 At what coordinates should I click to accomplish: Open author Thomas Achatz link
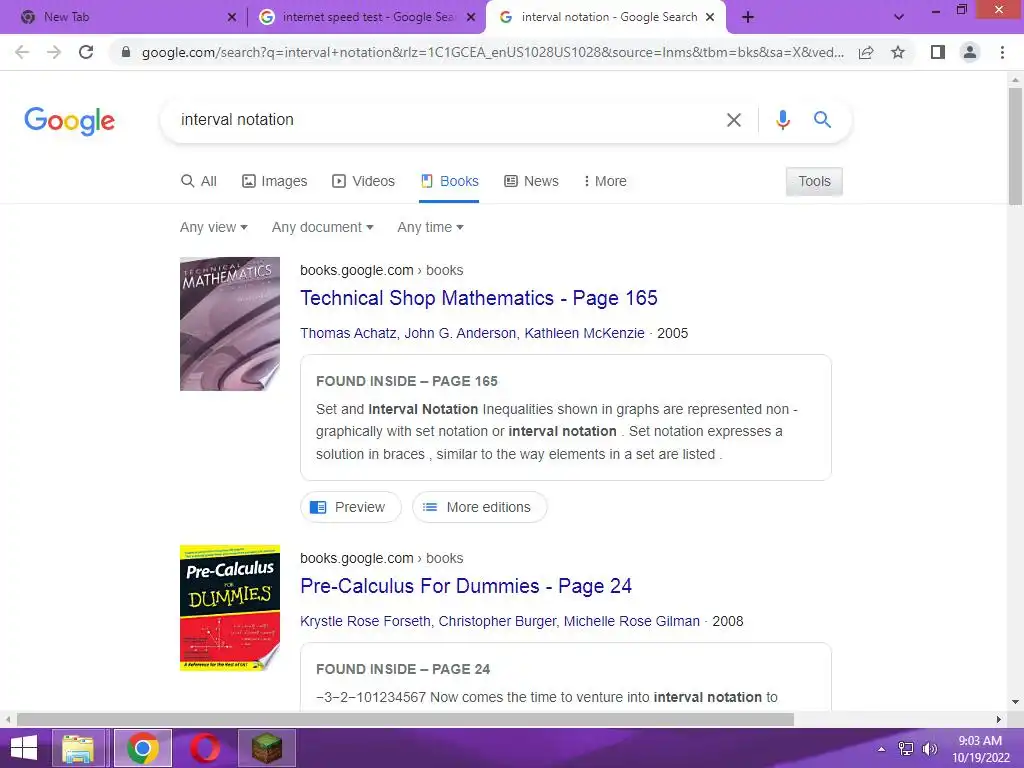pyautogui.click(x=348, y=333)
